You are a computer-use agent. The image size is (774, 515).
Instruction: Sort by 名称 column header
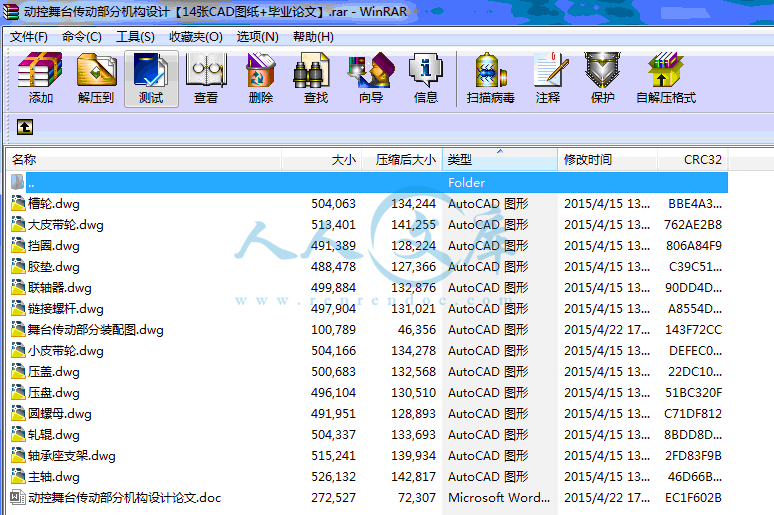pyautogui.click(x=144, y=159)
